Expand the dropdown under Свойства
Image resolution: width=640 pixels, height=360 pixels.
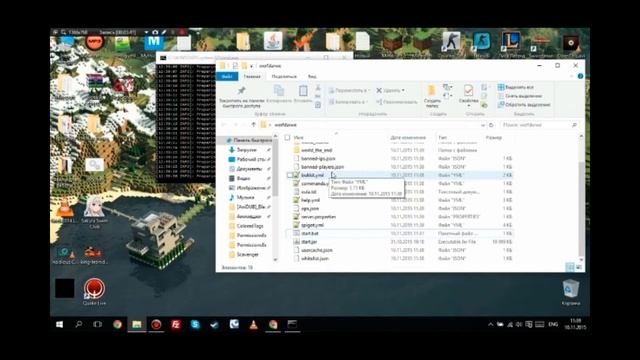click(x=468, y=106)
